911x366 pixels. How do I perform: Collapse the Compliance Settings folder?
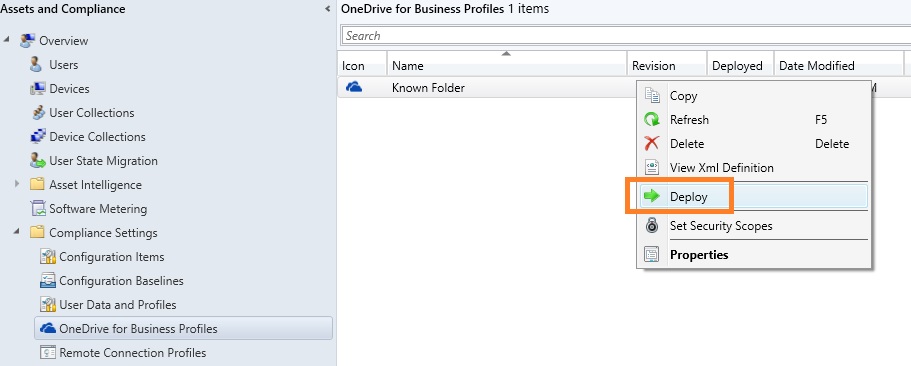17,232
